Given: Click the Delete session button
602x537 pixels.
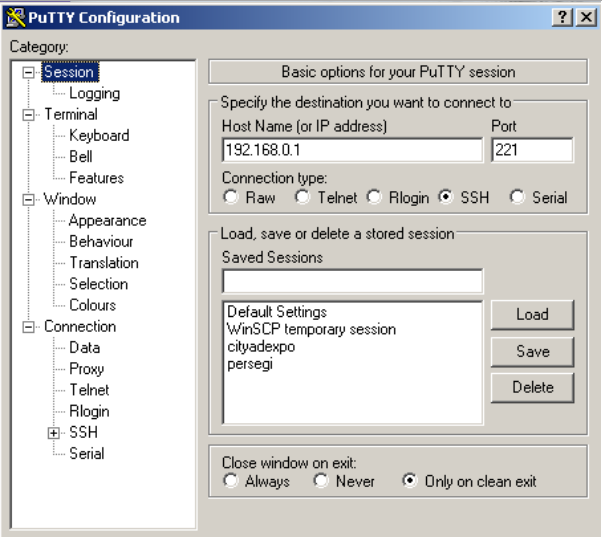Looking at the screenshot, I should click(x=532, y=387).
